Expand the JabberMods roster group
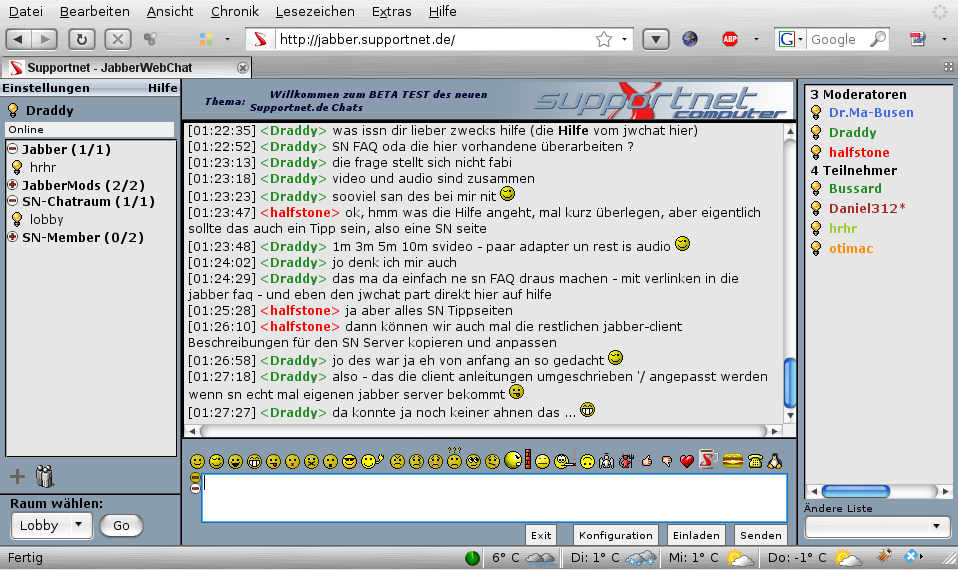The image size is (958, 570). click(x=12, y=185)
